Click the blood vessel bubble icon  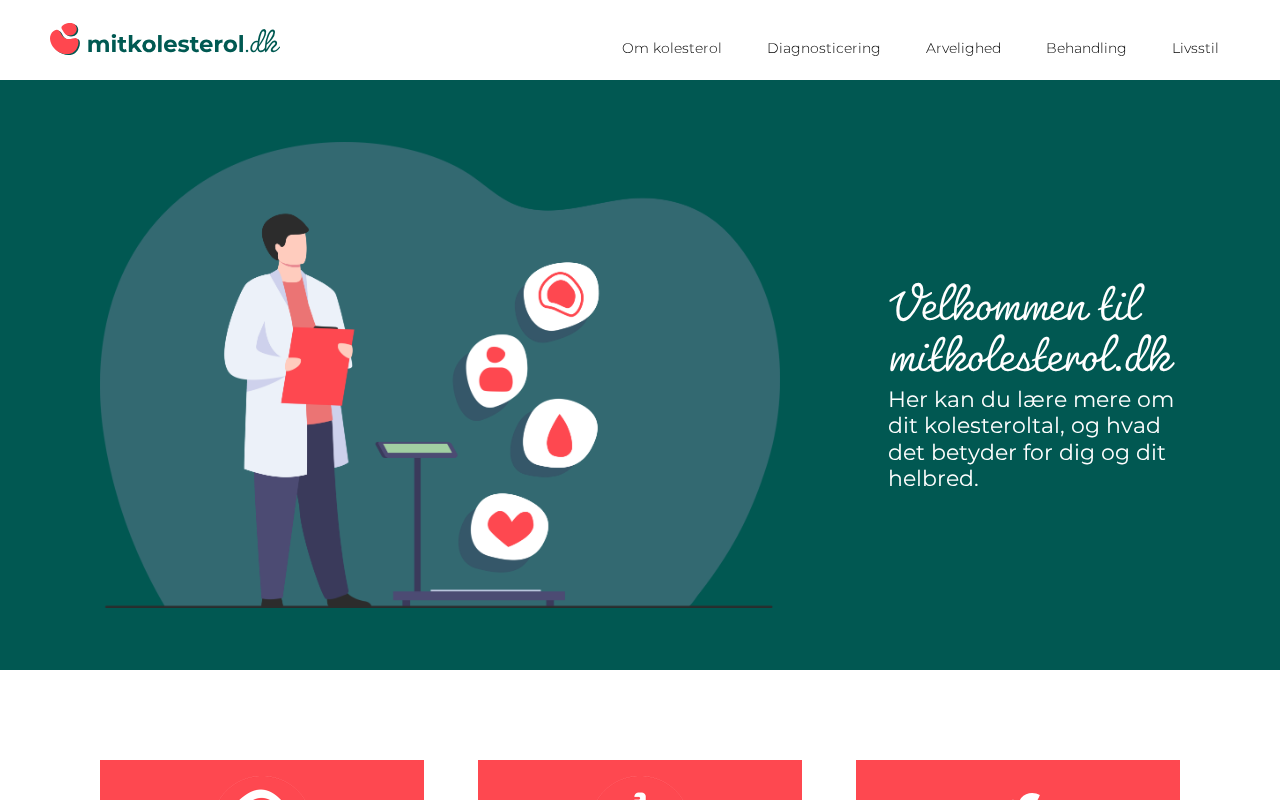pyautogui.click(x=561, y=296)
